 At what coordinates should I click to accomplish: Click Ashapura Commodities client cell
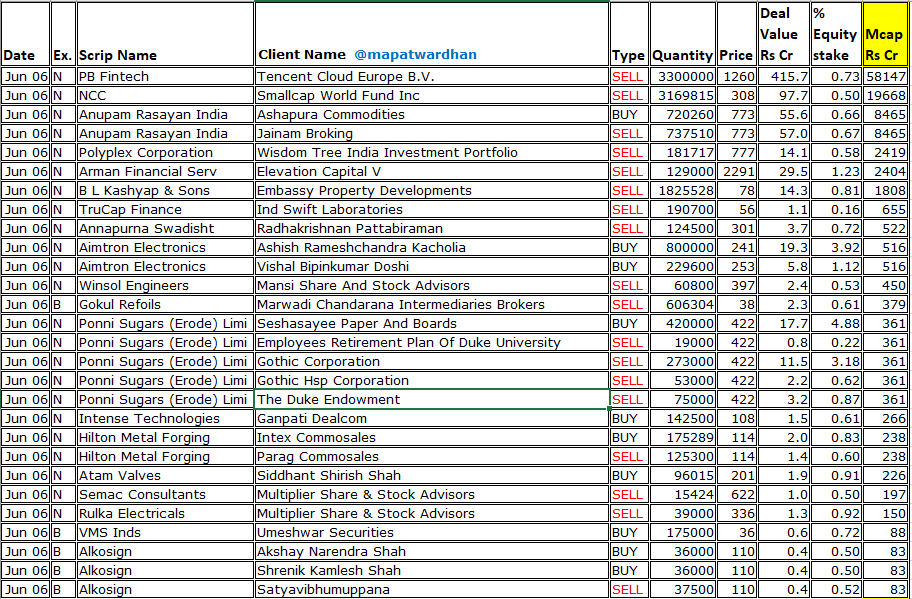tap(432, 115)
